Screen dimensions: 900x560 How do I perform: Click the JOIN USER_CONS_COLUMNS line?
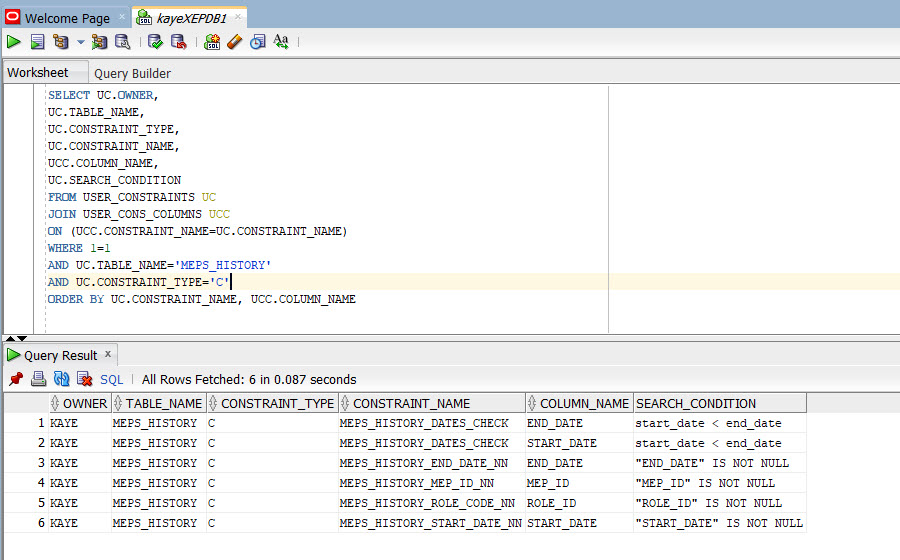[138, 214]
